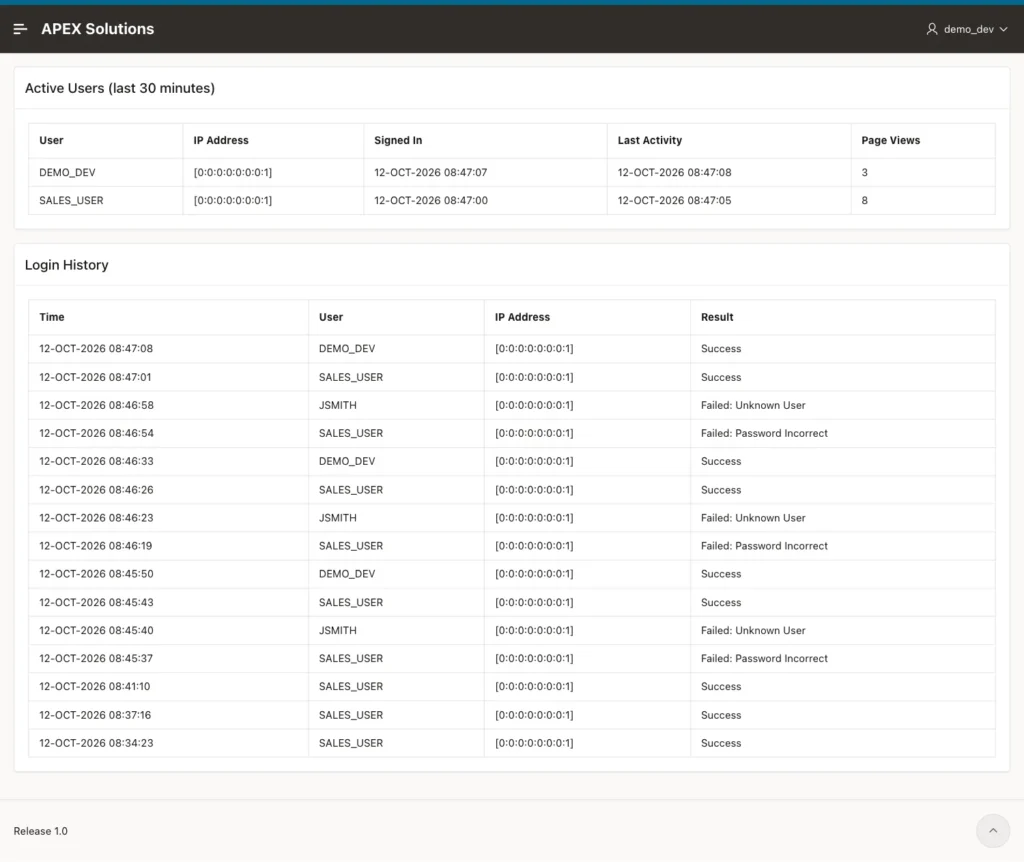This screenshot has width=1024, height=862.
Task: Click Failed: Unknown User in 08:46:58 row
Action: [x=753, y=406]
